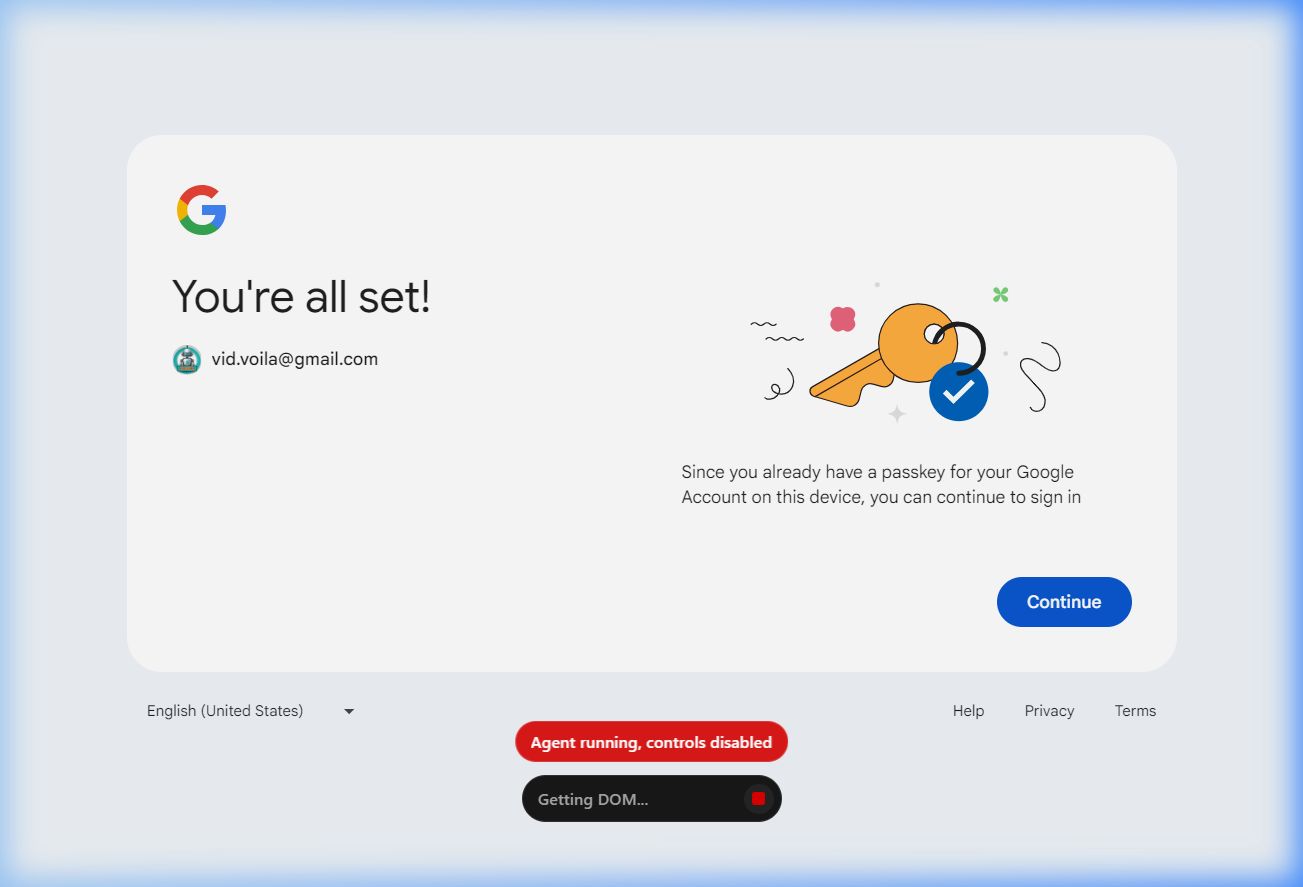Expand the language dropdown arrow

(x=349, y=711)
